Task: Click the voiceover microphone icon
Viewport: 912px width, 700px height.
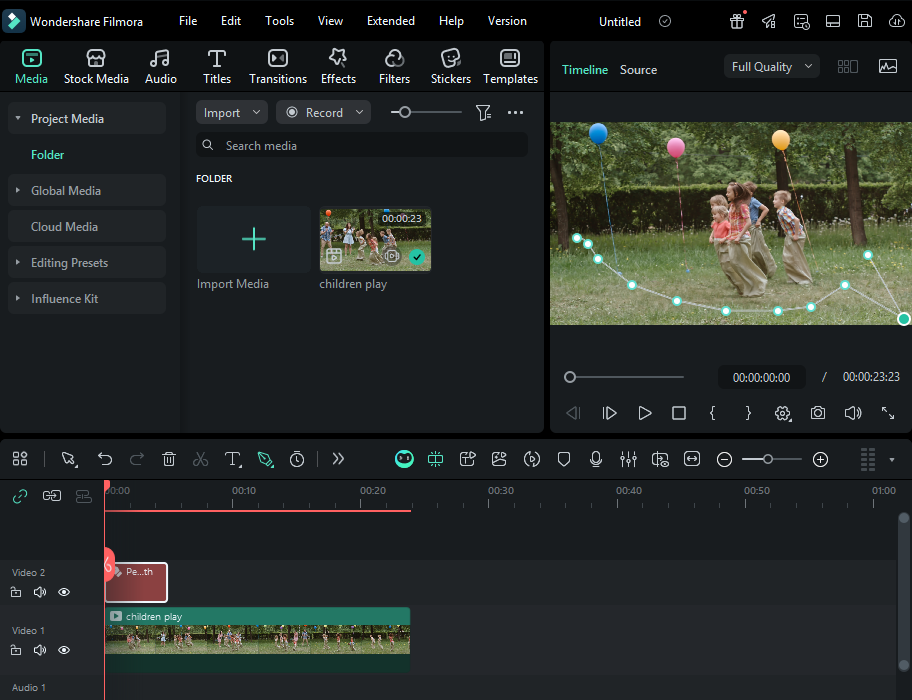Action: pyautogui.click(x=596, y=459)
